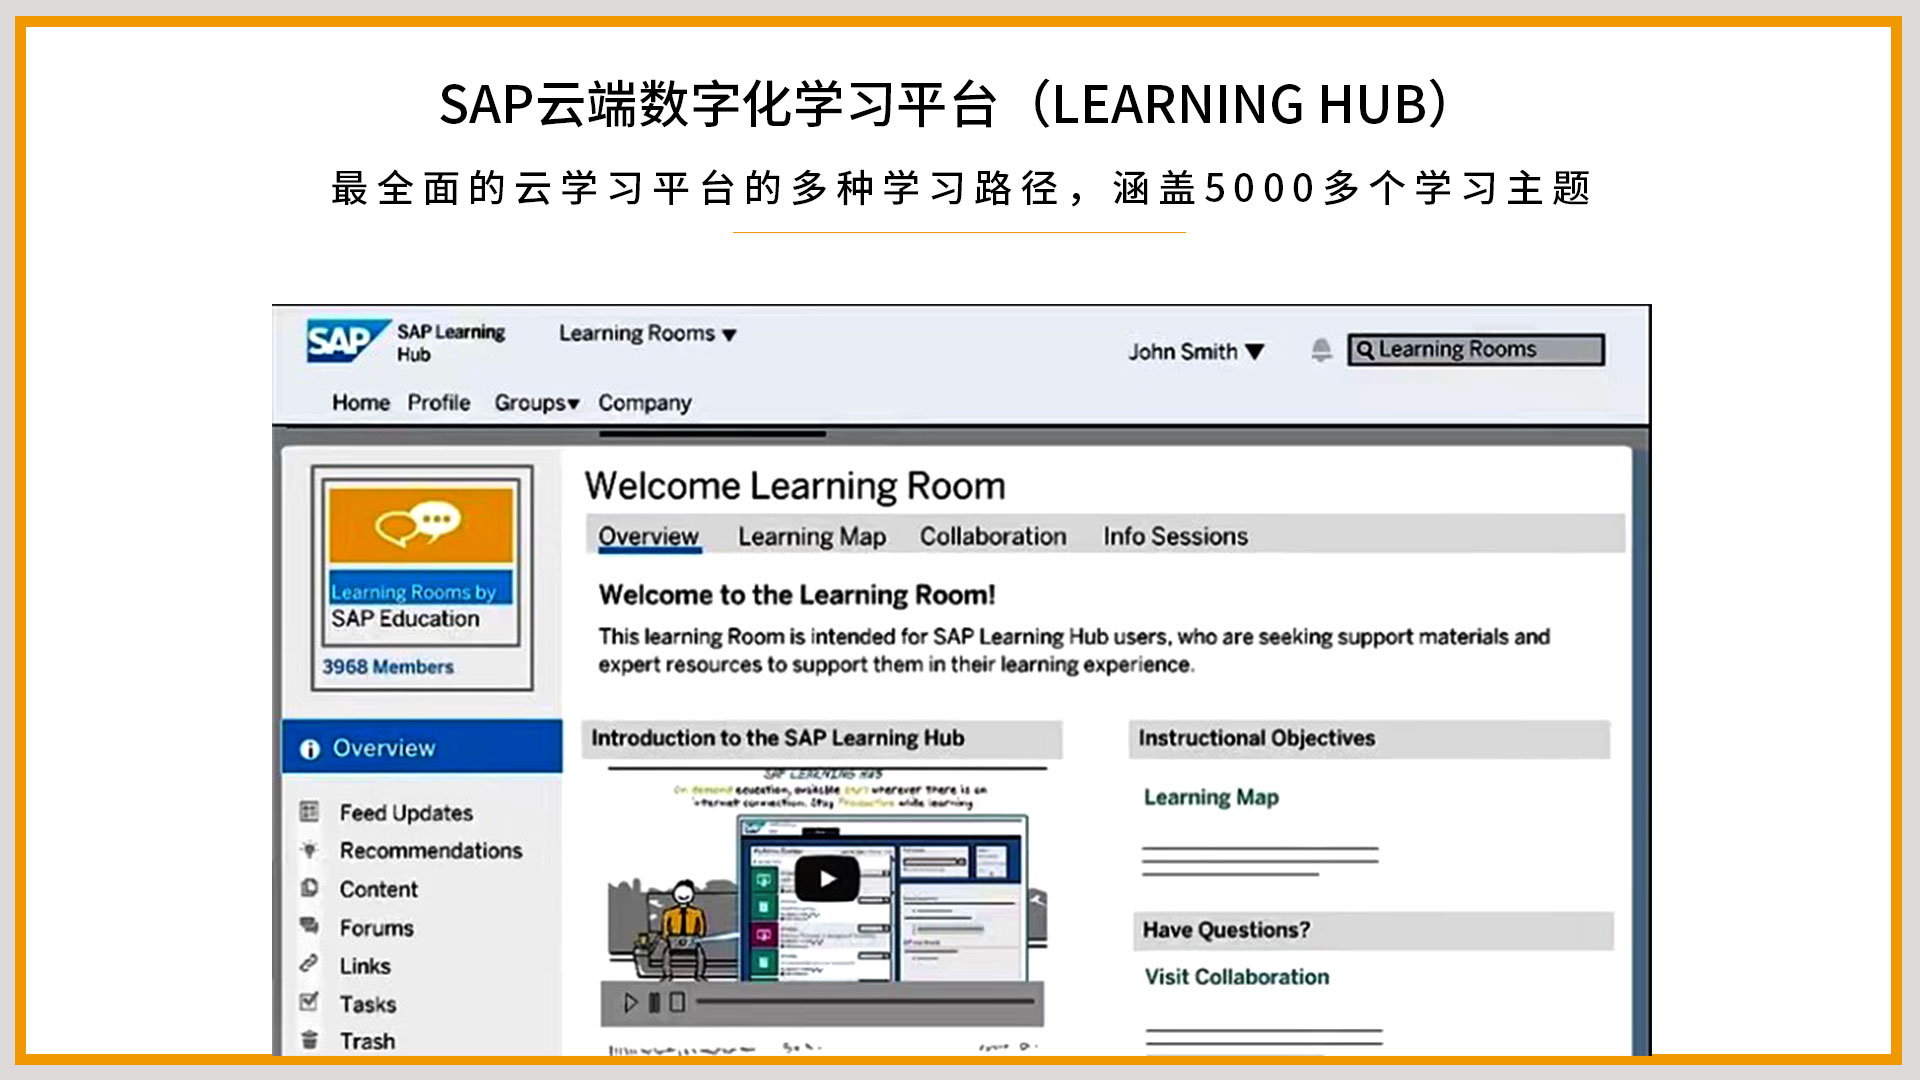The width and height of the screenshot is (1920, 1080).
Task: Click the Tasks checkmark icon
Action: [x=309, y=1002]
